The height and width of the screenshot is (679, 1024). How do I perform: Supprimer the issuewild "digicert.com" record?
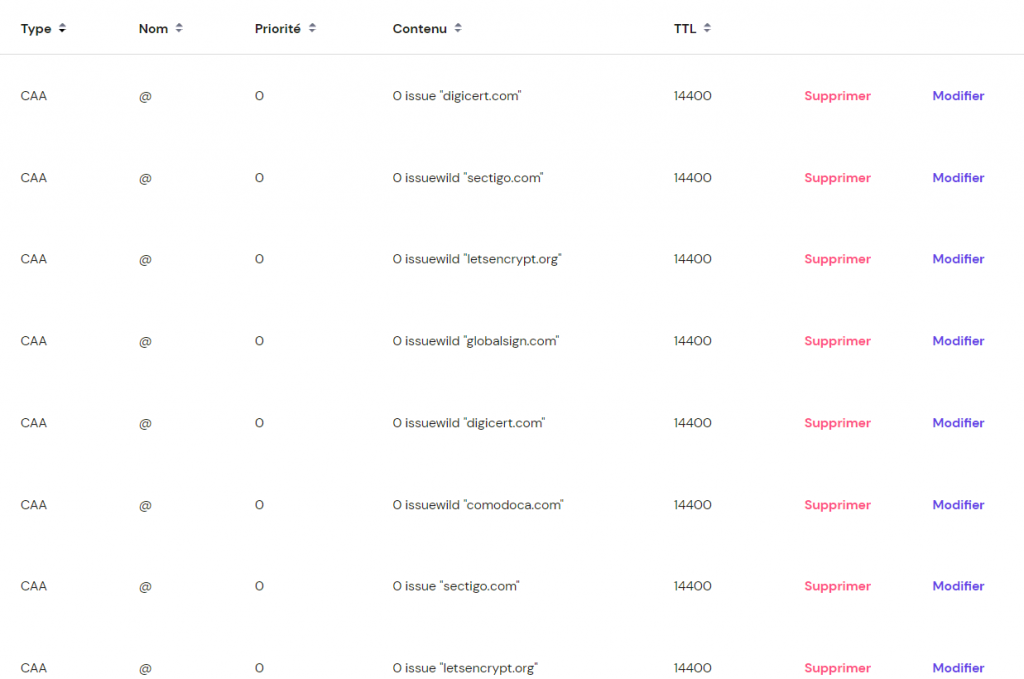tap(837, 423)
